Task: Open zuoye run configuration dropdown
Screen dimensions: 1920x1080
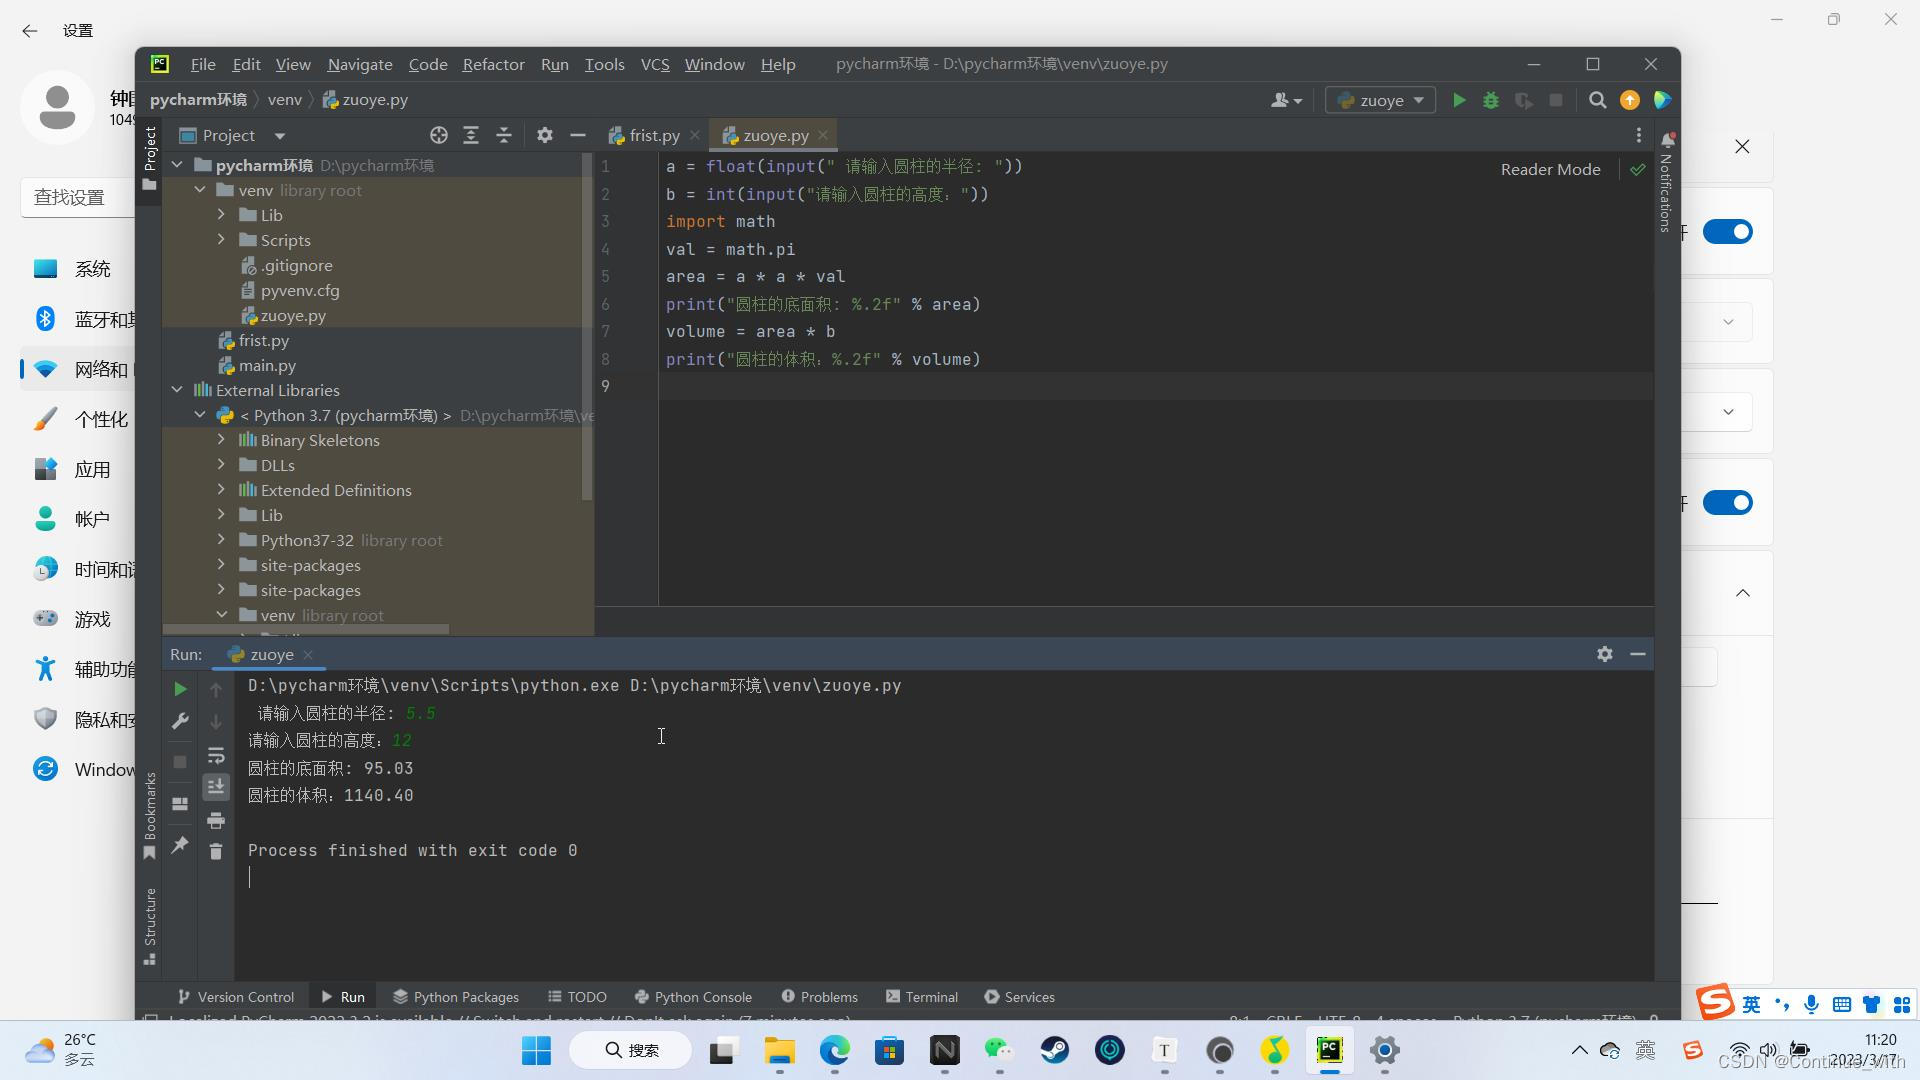Action: click(x=1380, y=100)
